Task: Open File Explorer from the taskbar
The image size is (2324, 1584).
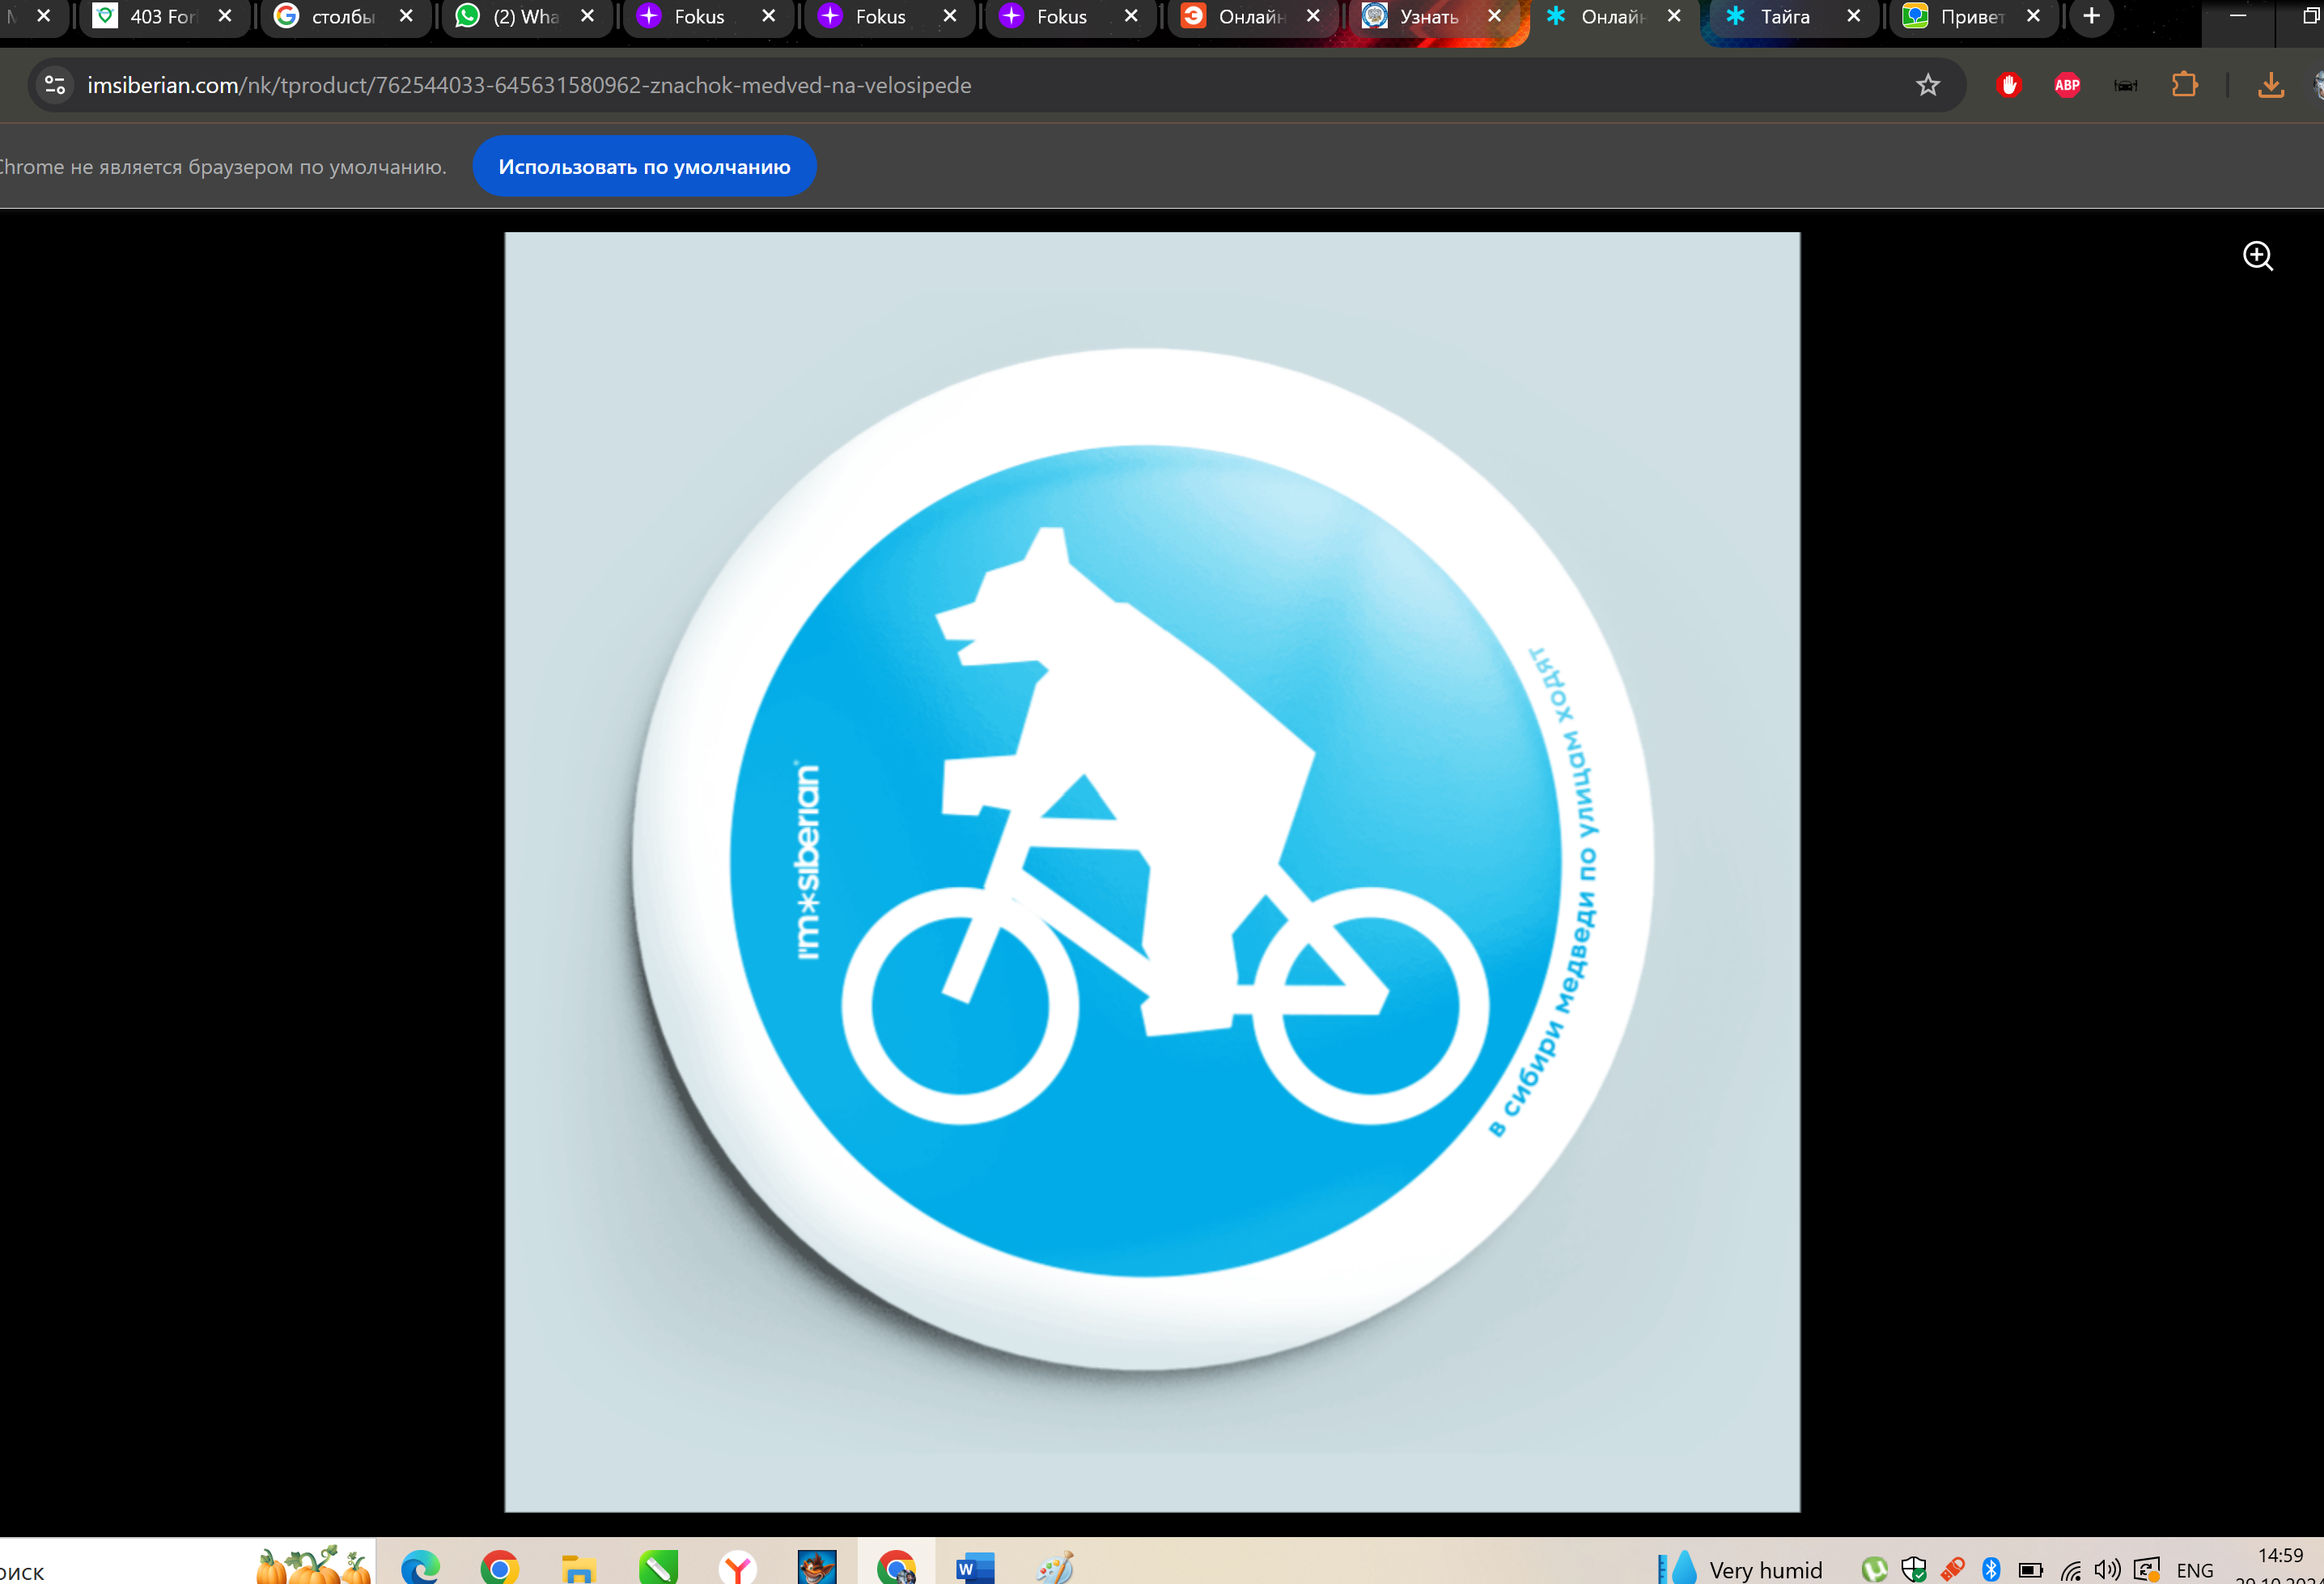Action: pyautogui.click(x=578, y=1566)
